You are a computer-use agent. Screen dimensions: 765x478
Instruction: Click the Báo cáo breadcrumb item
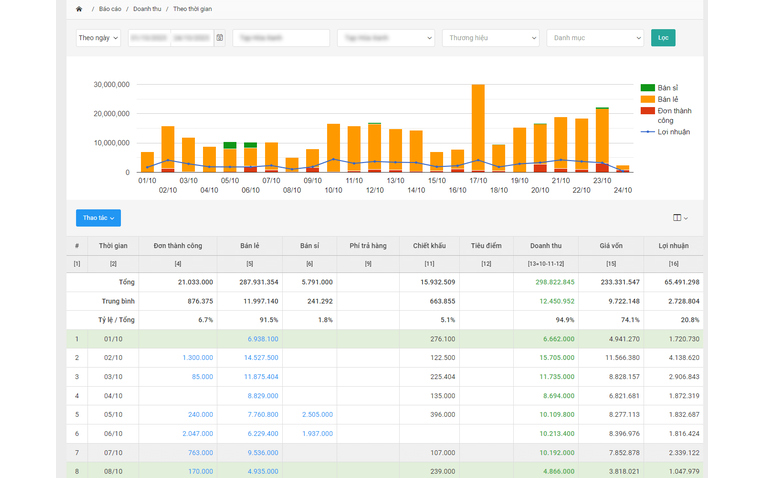[x=110, y=9]
